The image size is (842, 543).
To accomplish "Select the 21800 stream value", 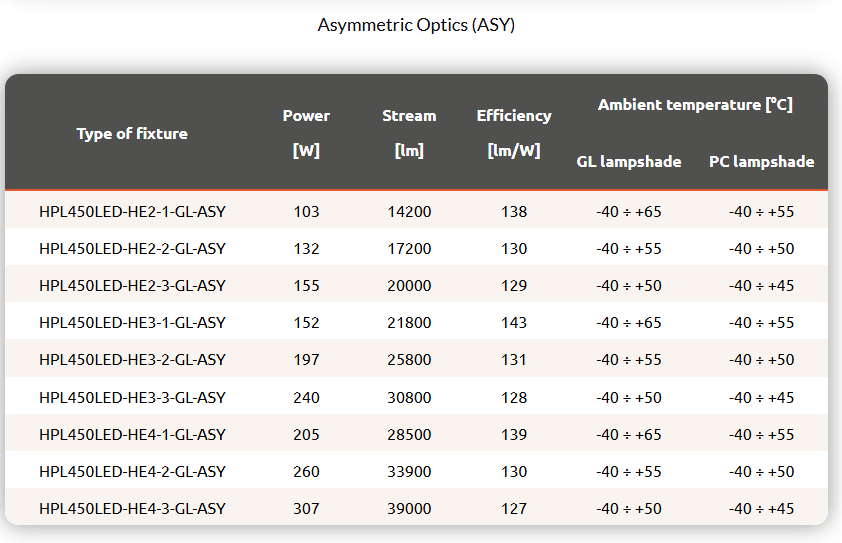I will pyautogui.click(x=409, y=323).
